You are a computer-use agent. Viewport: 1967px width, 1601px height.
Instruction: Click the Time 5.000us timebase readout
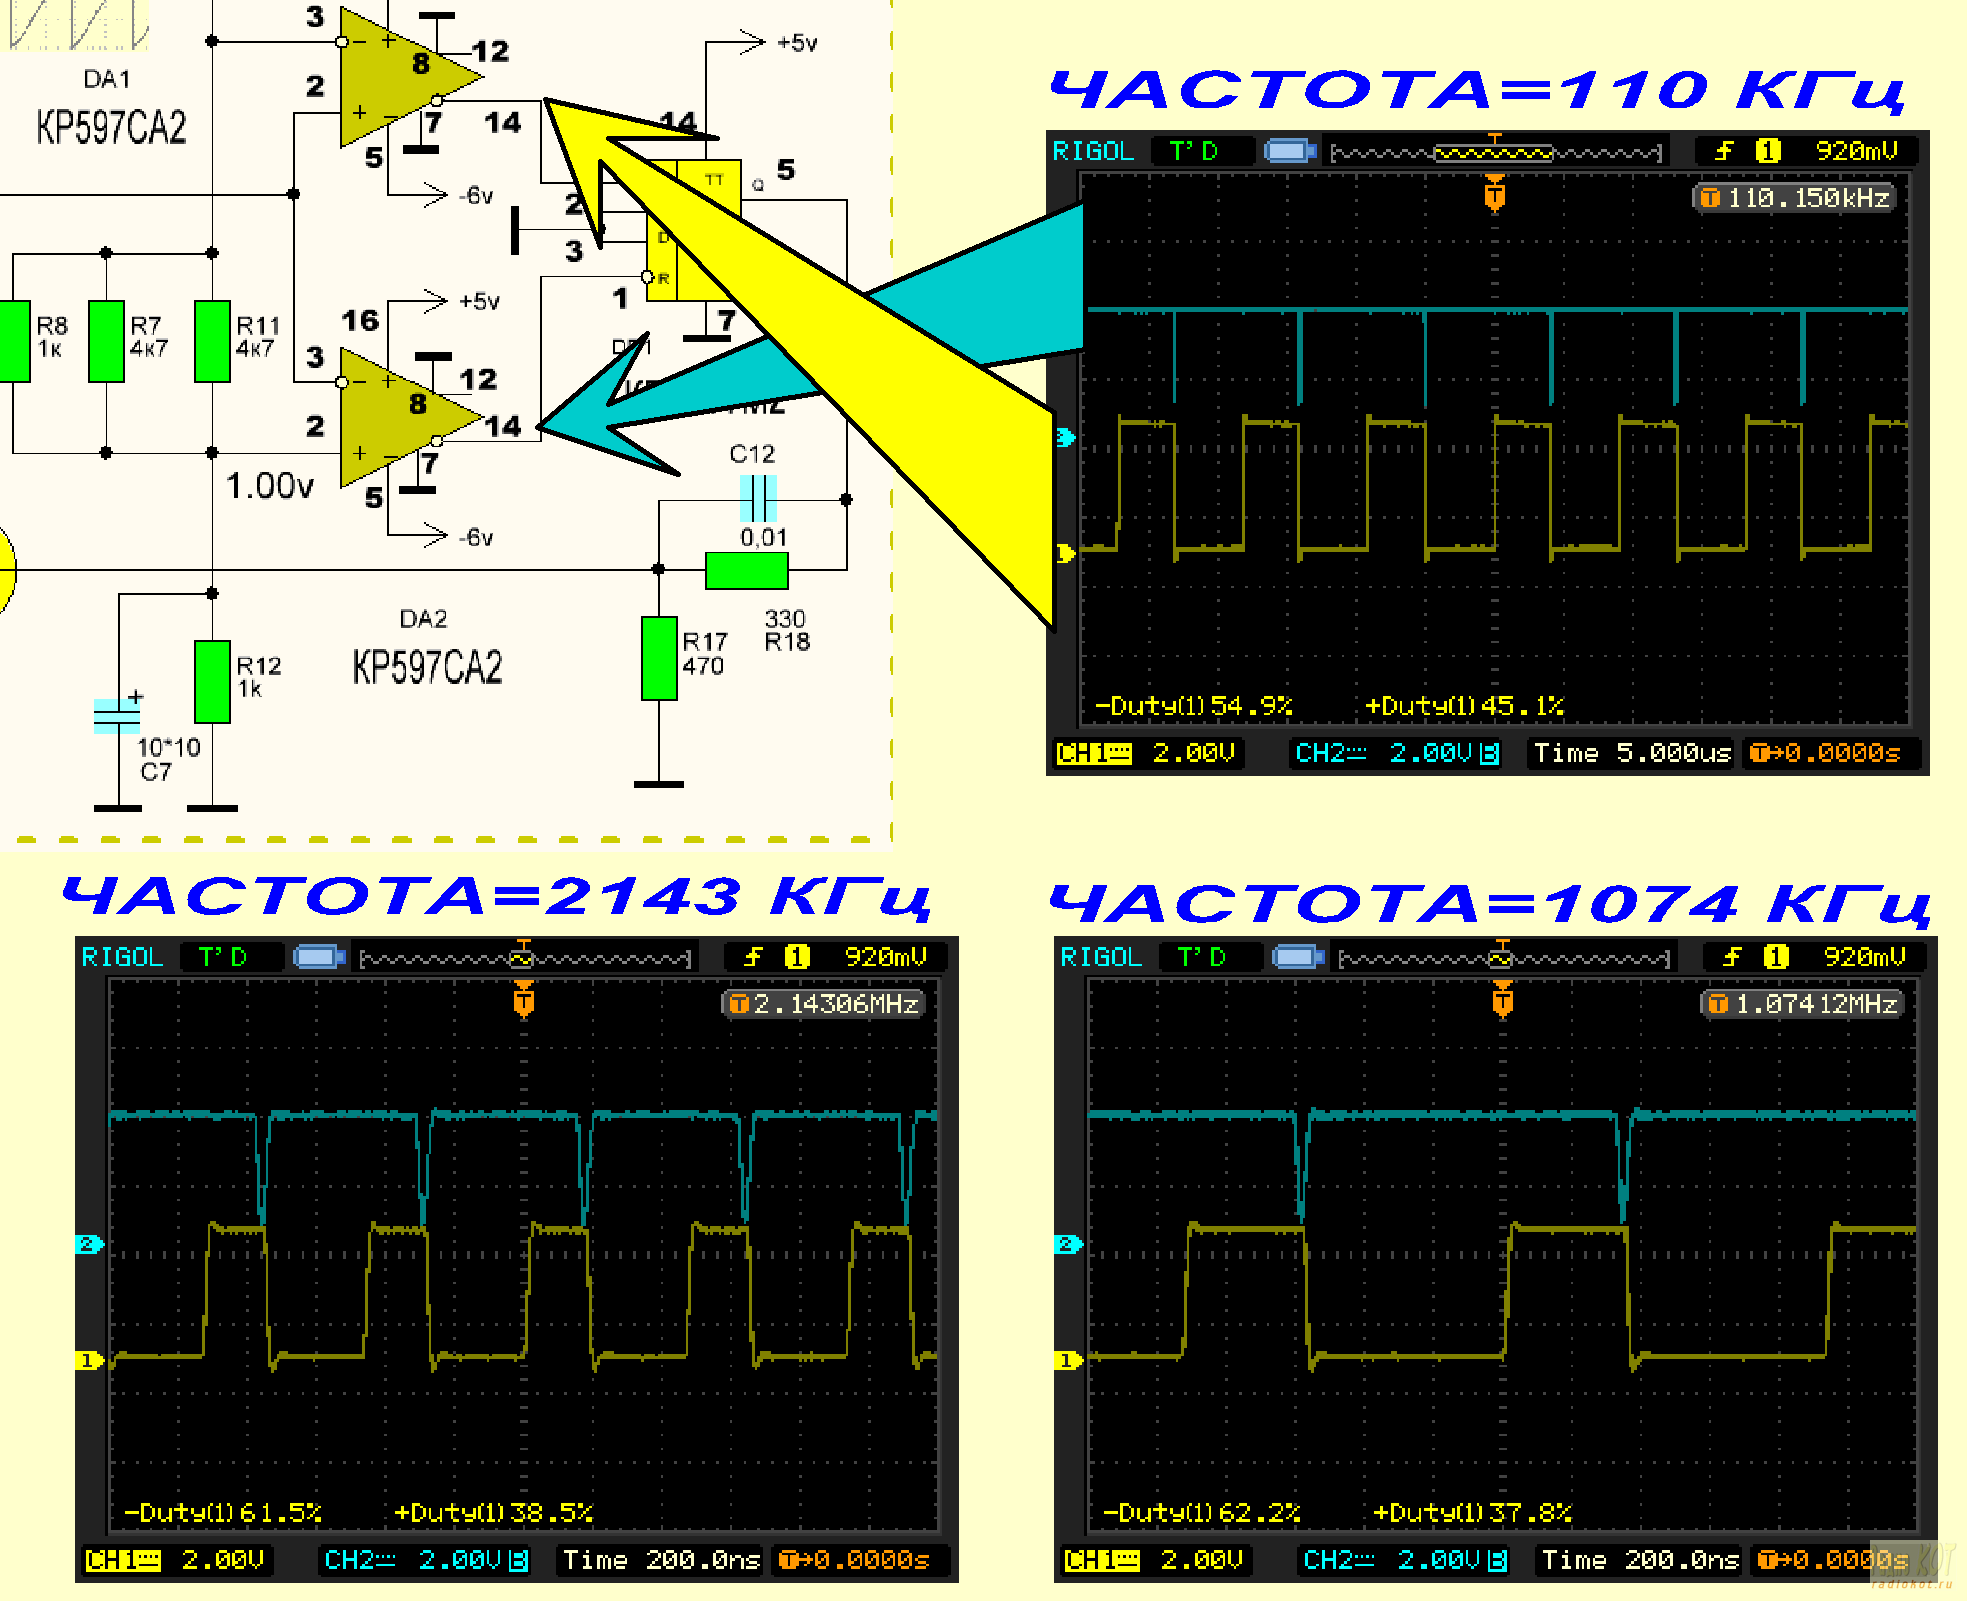point(1632,753)
